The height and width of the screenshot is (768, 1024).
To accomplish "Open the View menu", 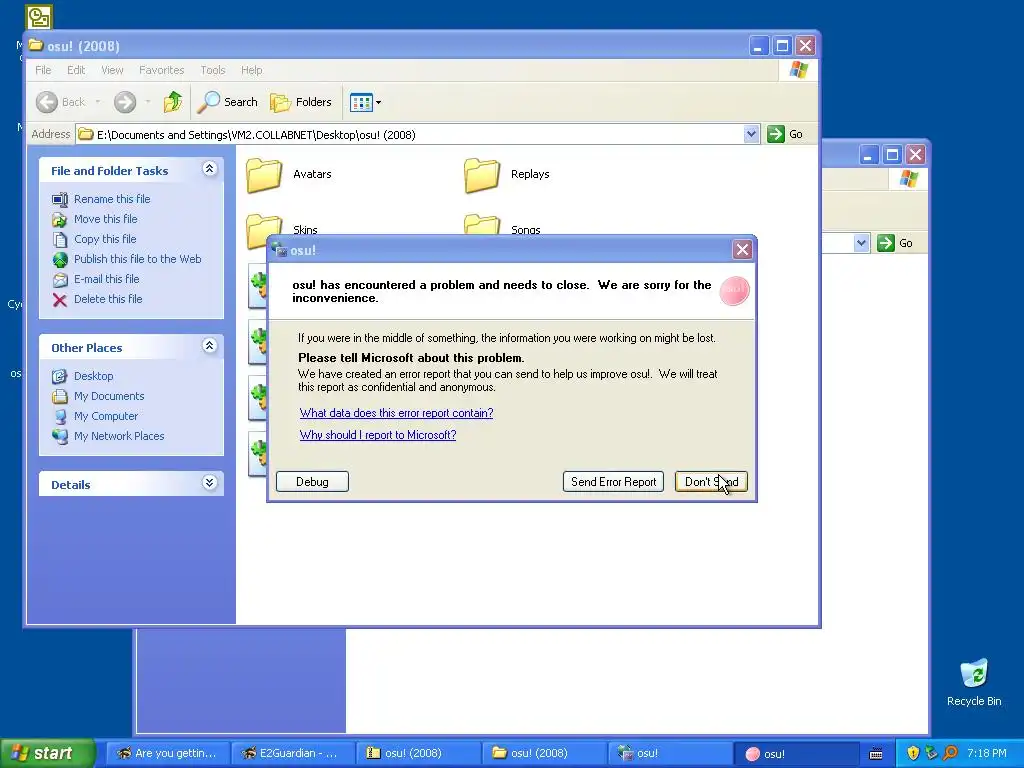I will coord(112,70).
